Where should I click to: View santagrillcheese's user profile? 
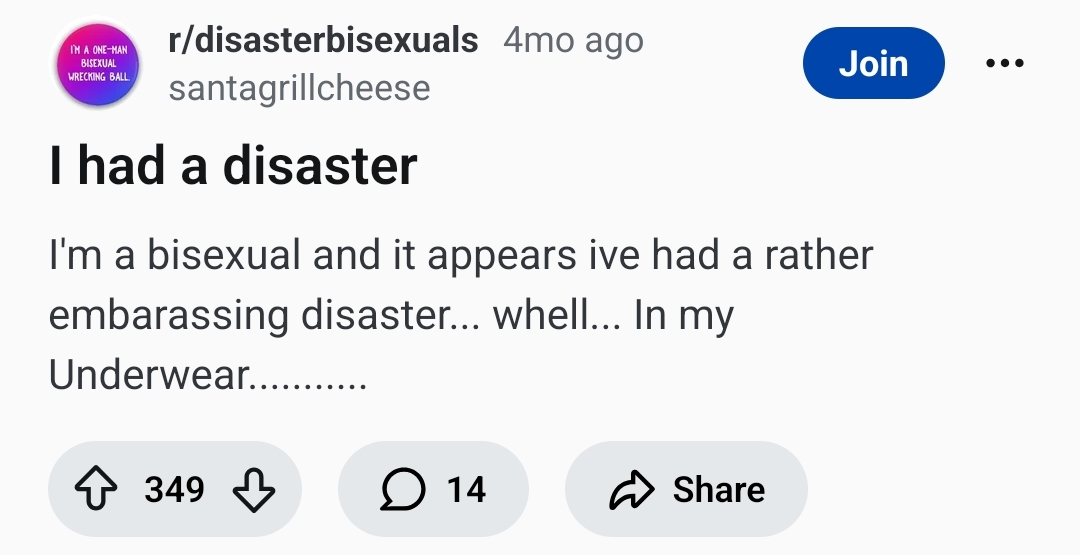[299, 88]
